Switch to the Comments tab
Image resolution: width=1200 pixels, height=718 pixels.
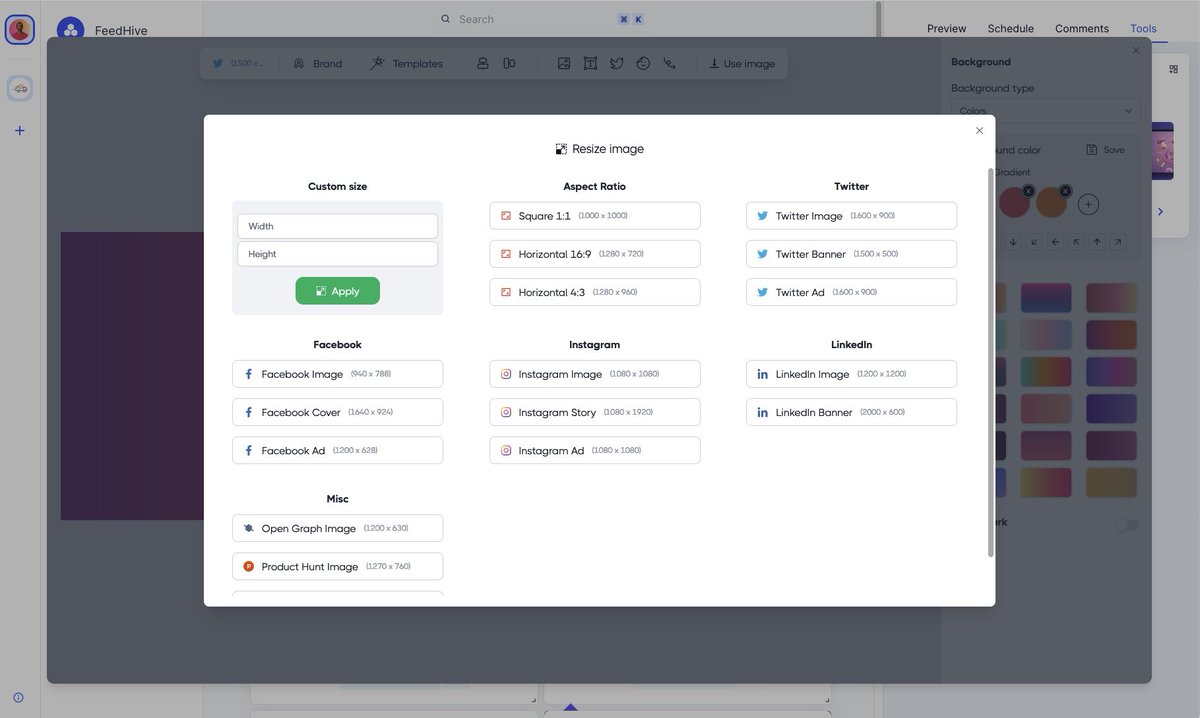click(x=1081, y=28)
